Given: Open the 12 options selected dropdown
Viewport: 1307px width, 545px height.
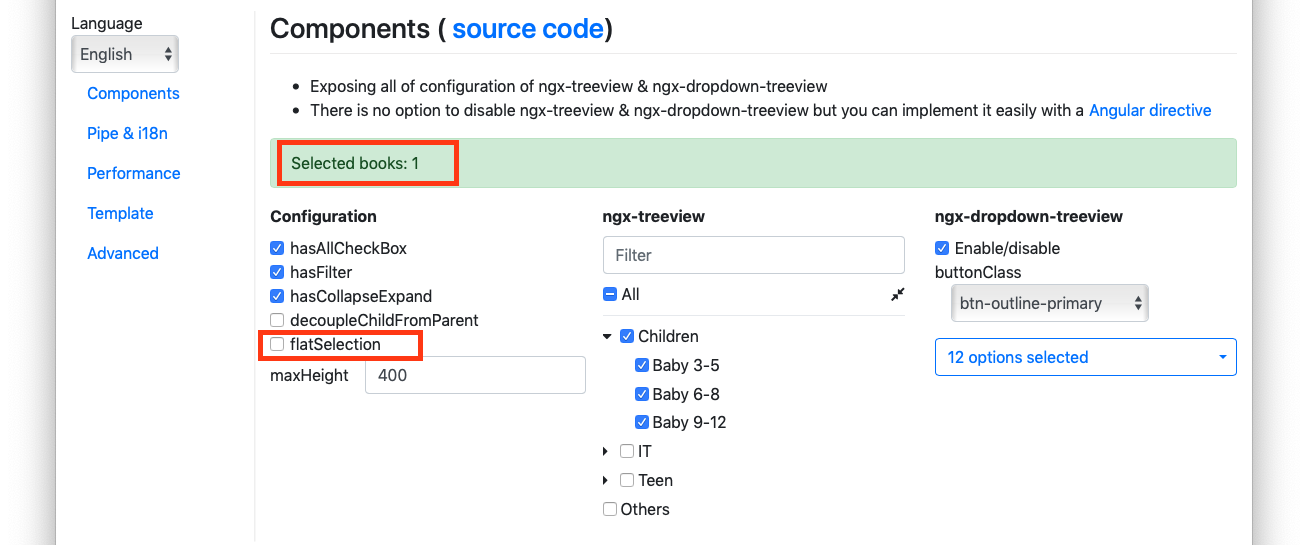Looking at the screenshot, I should point(1085,357).
